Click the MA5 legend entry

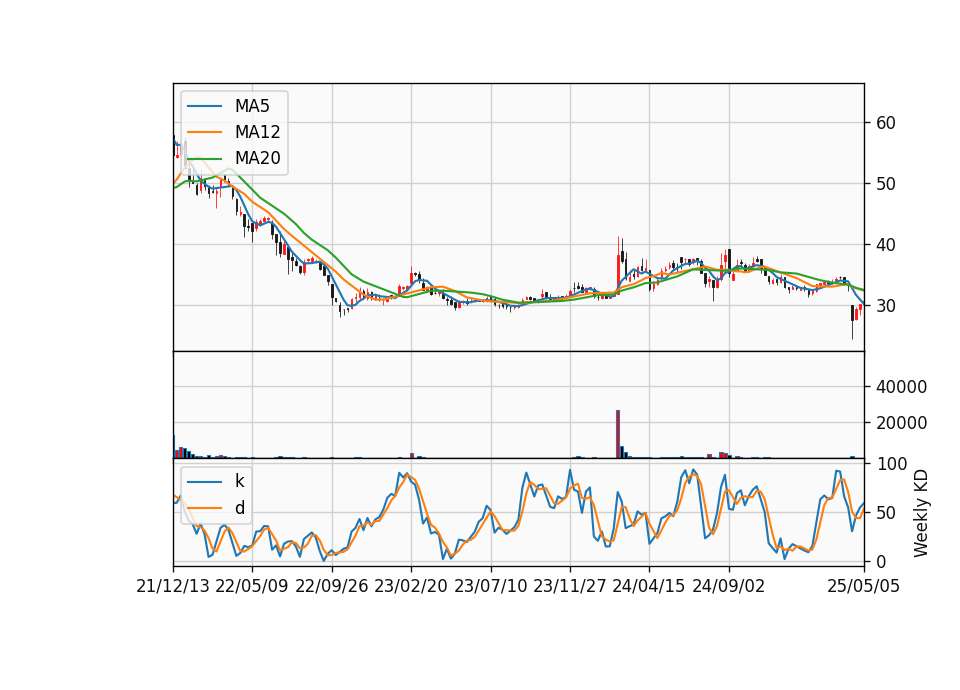(x=228, y=106)
